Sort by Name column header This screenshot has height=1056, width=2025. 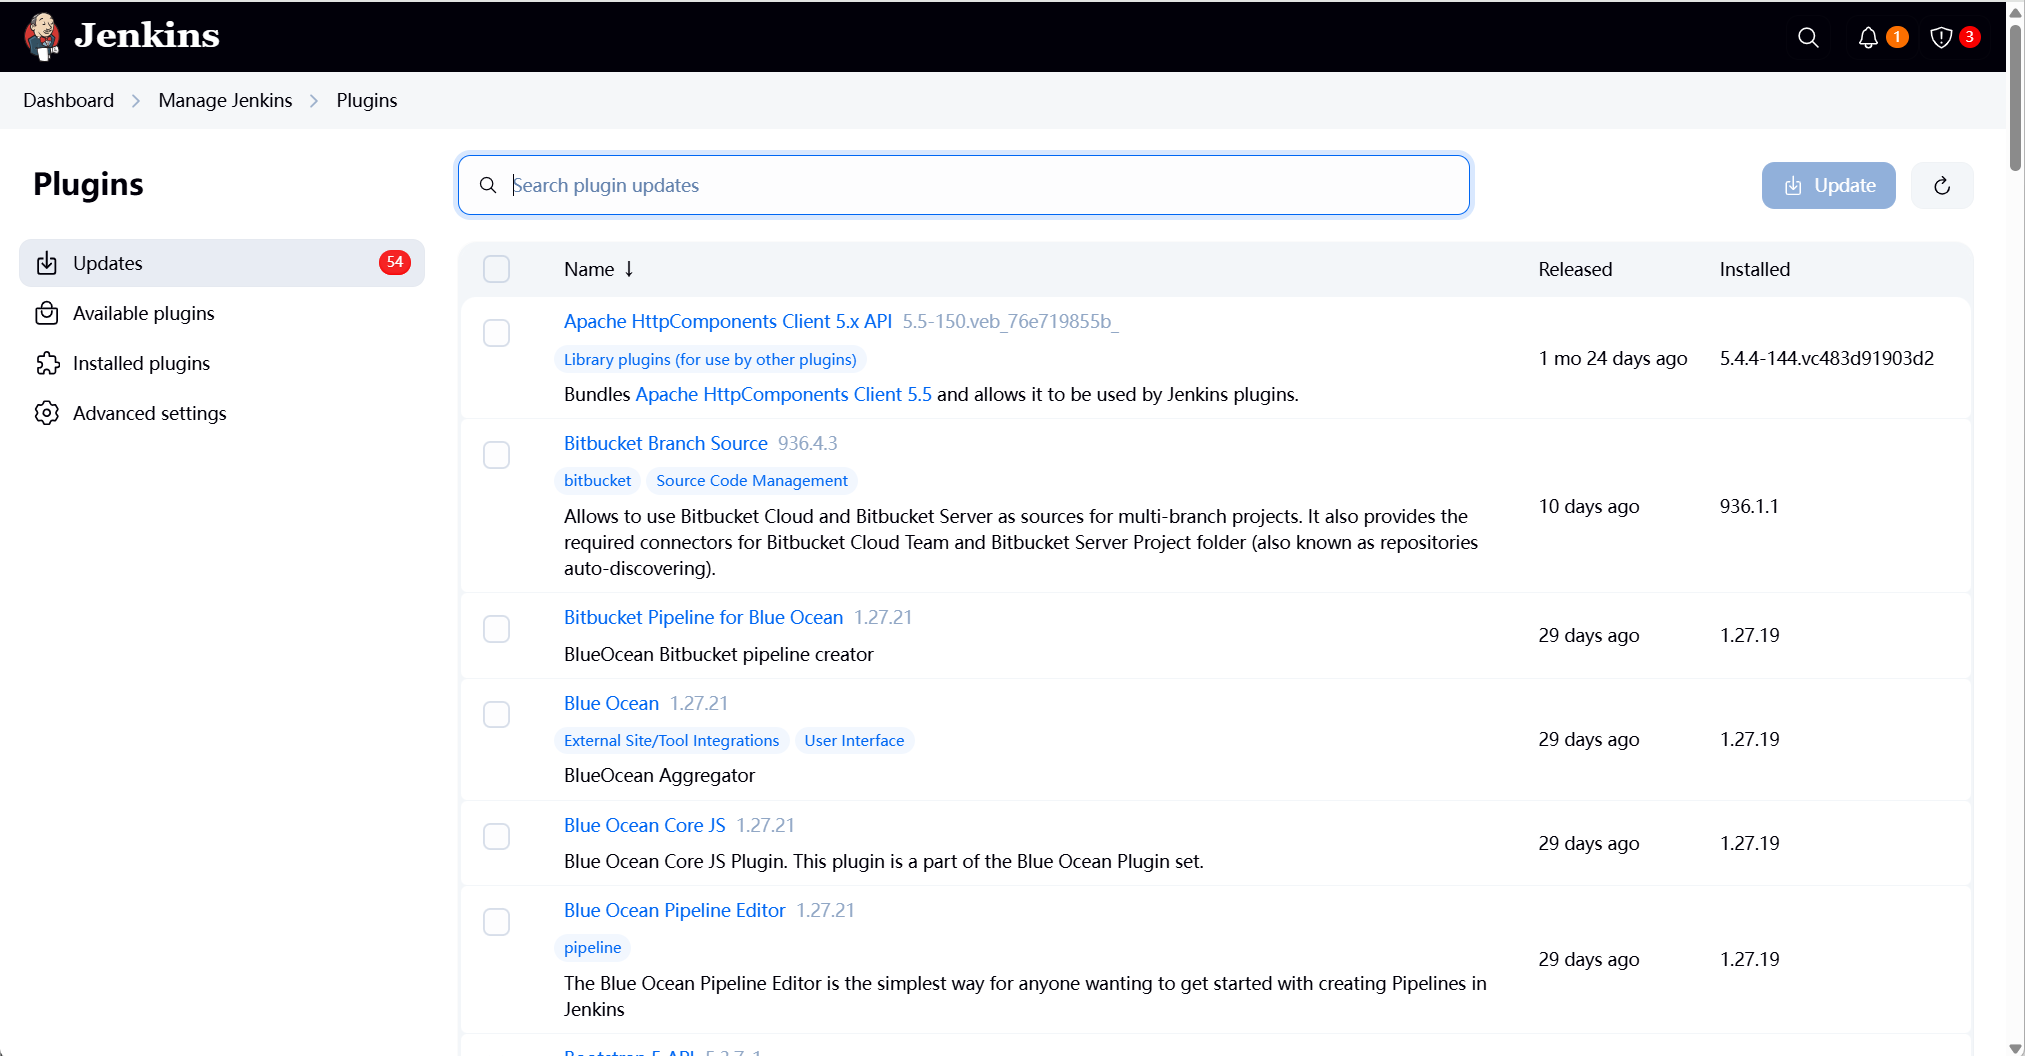599,269
